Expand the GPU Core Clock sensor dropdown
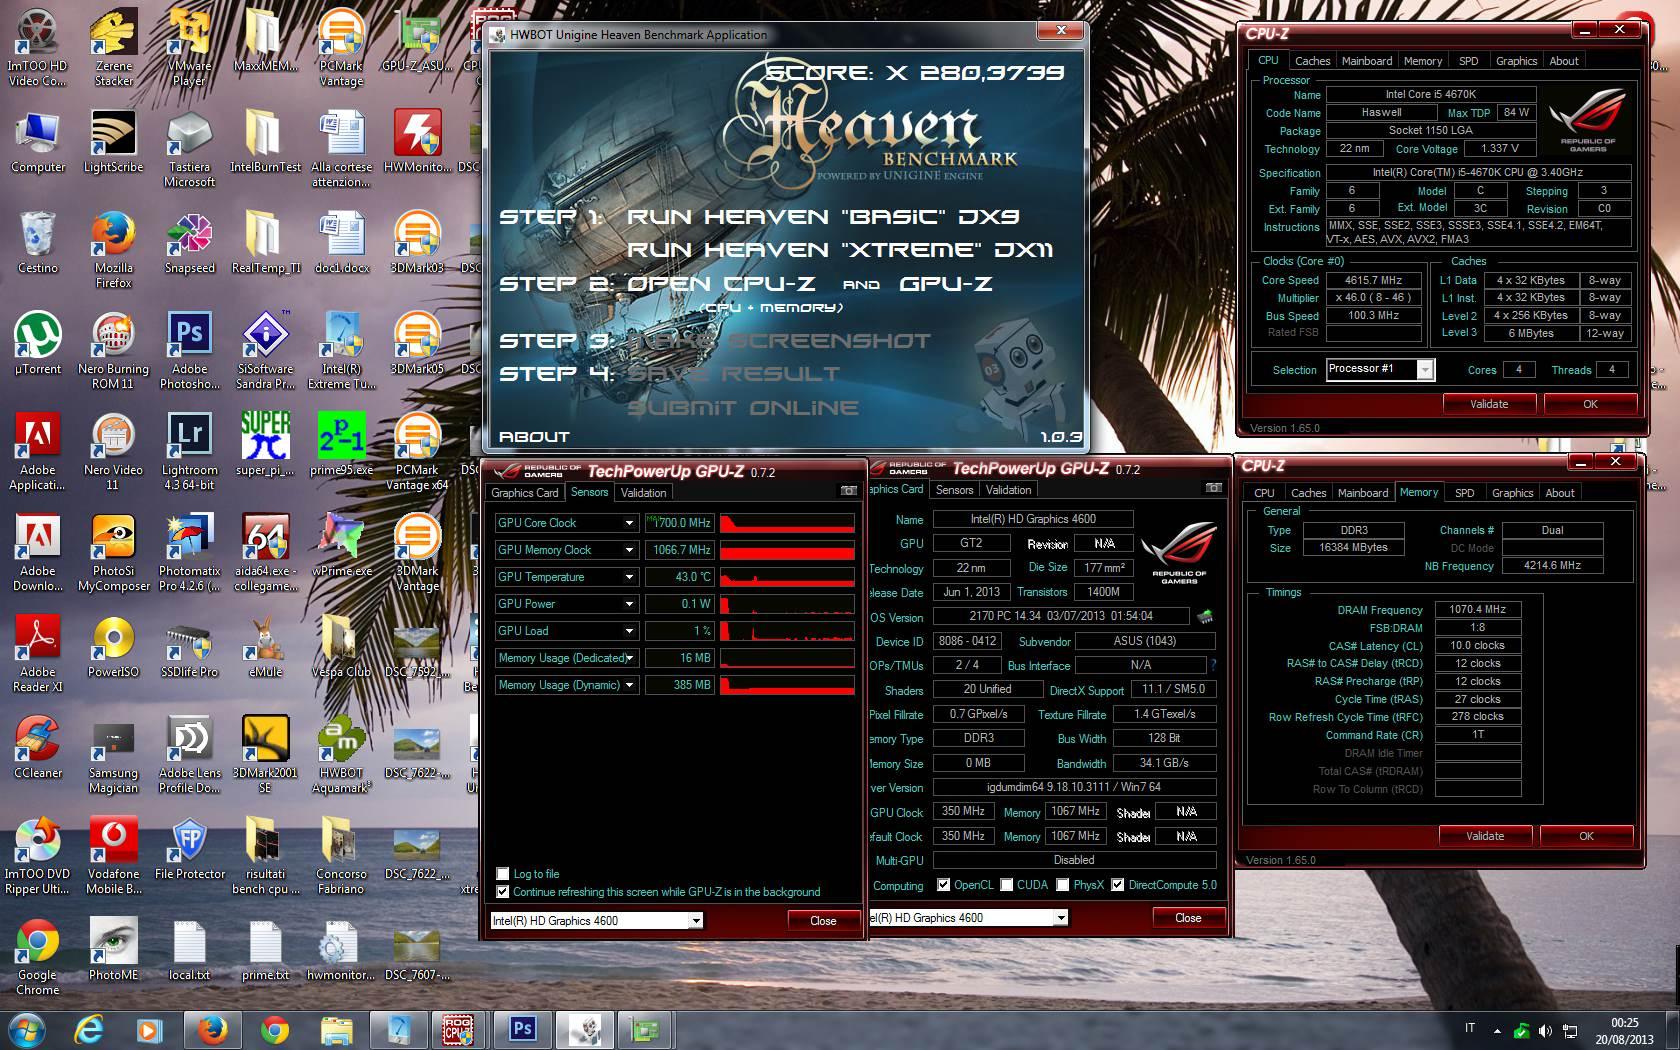 tap(629, 523)
